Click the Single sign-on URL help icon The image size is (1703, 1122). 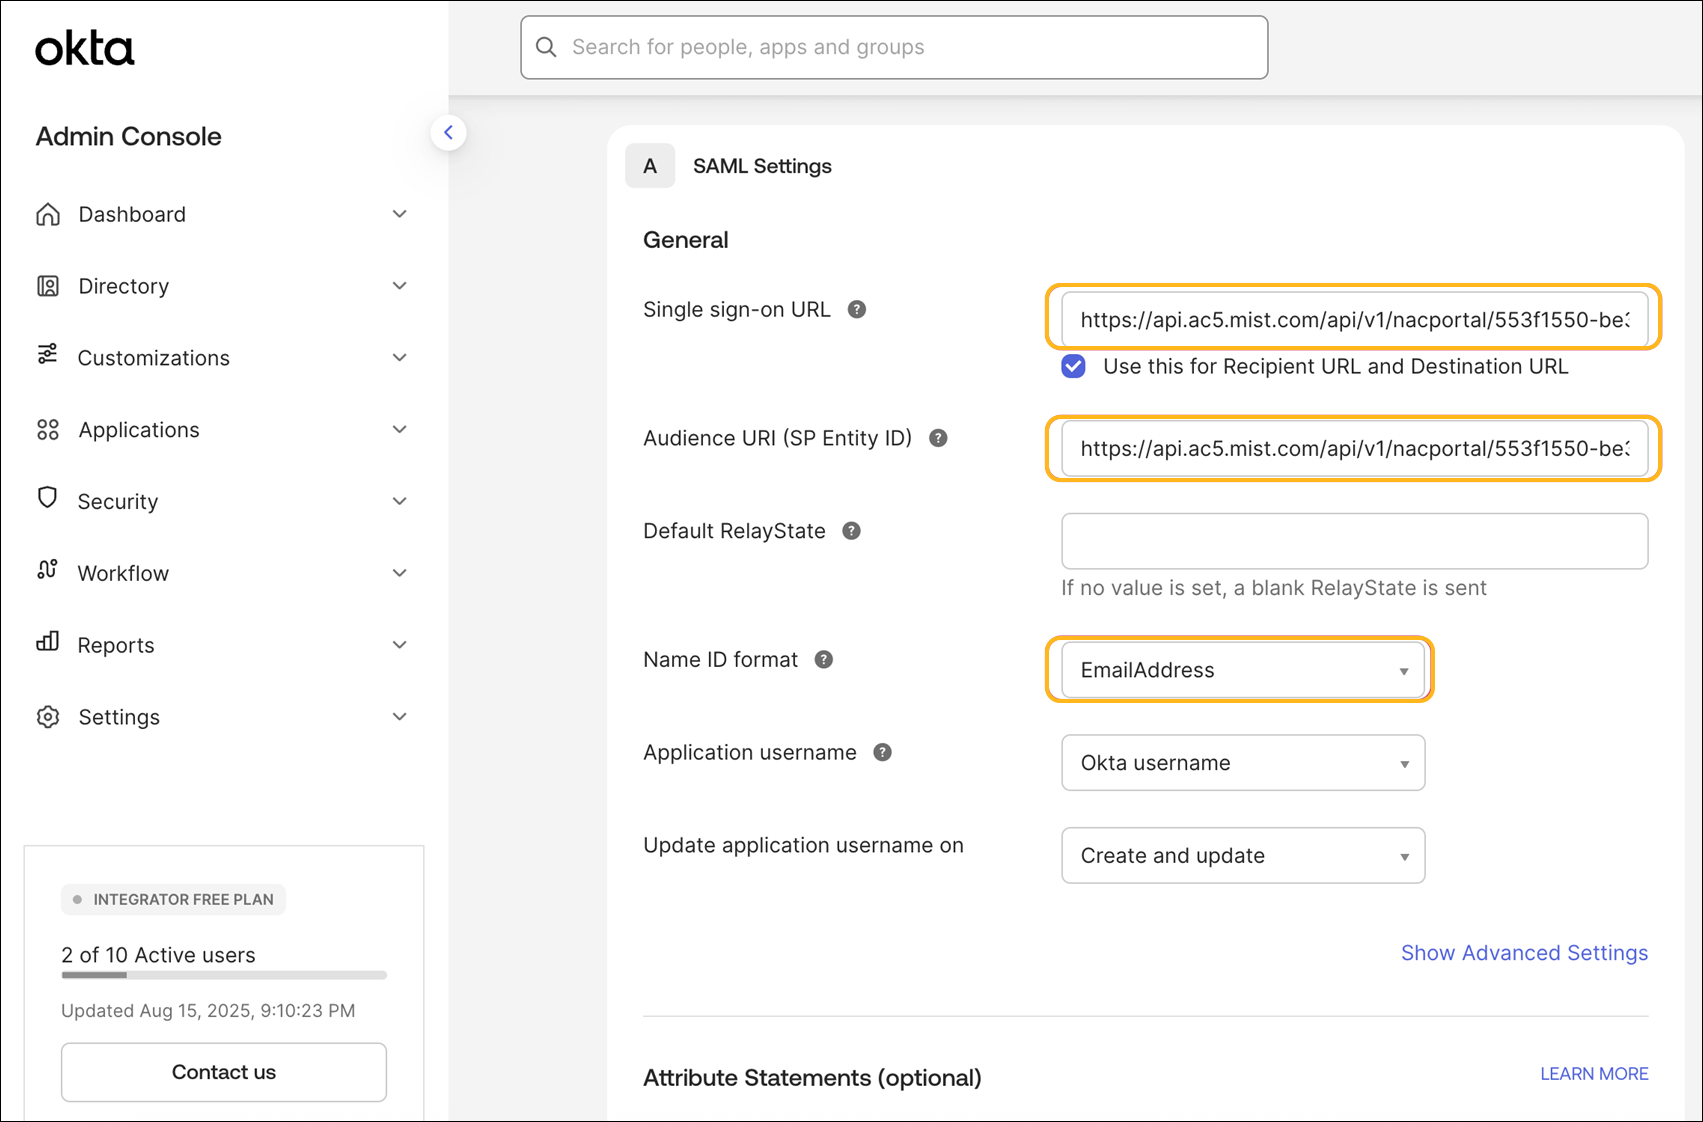[x=857, y=310]
